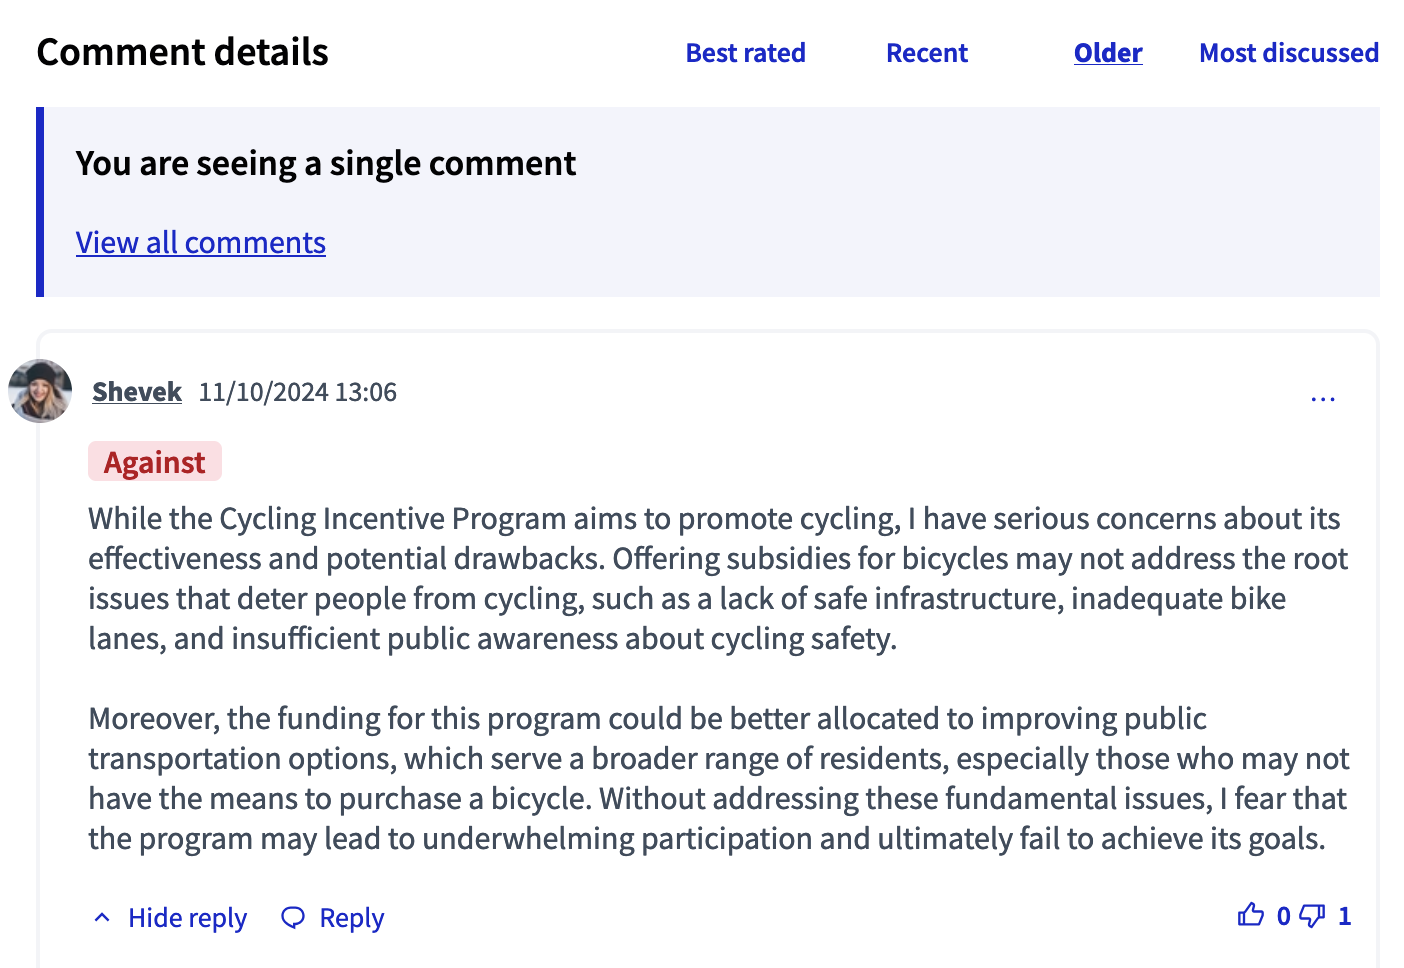Click Shevek's profile avatar
1404x968 pixels.
[x=40, y=391]
